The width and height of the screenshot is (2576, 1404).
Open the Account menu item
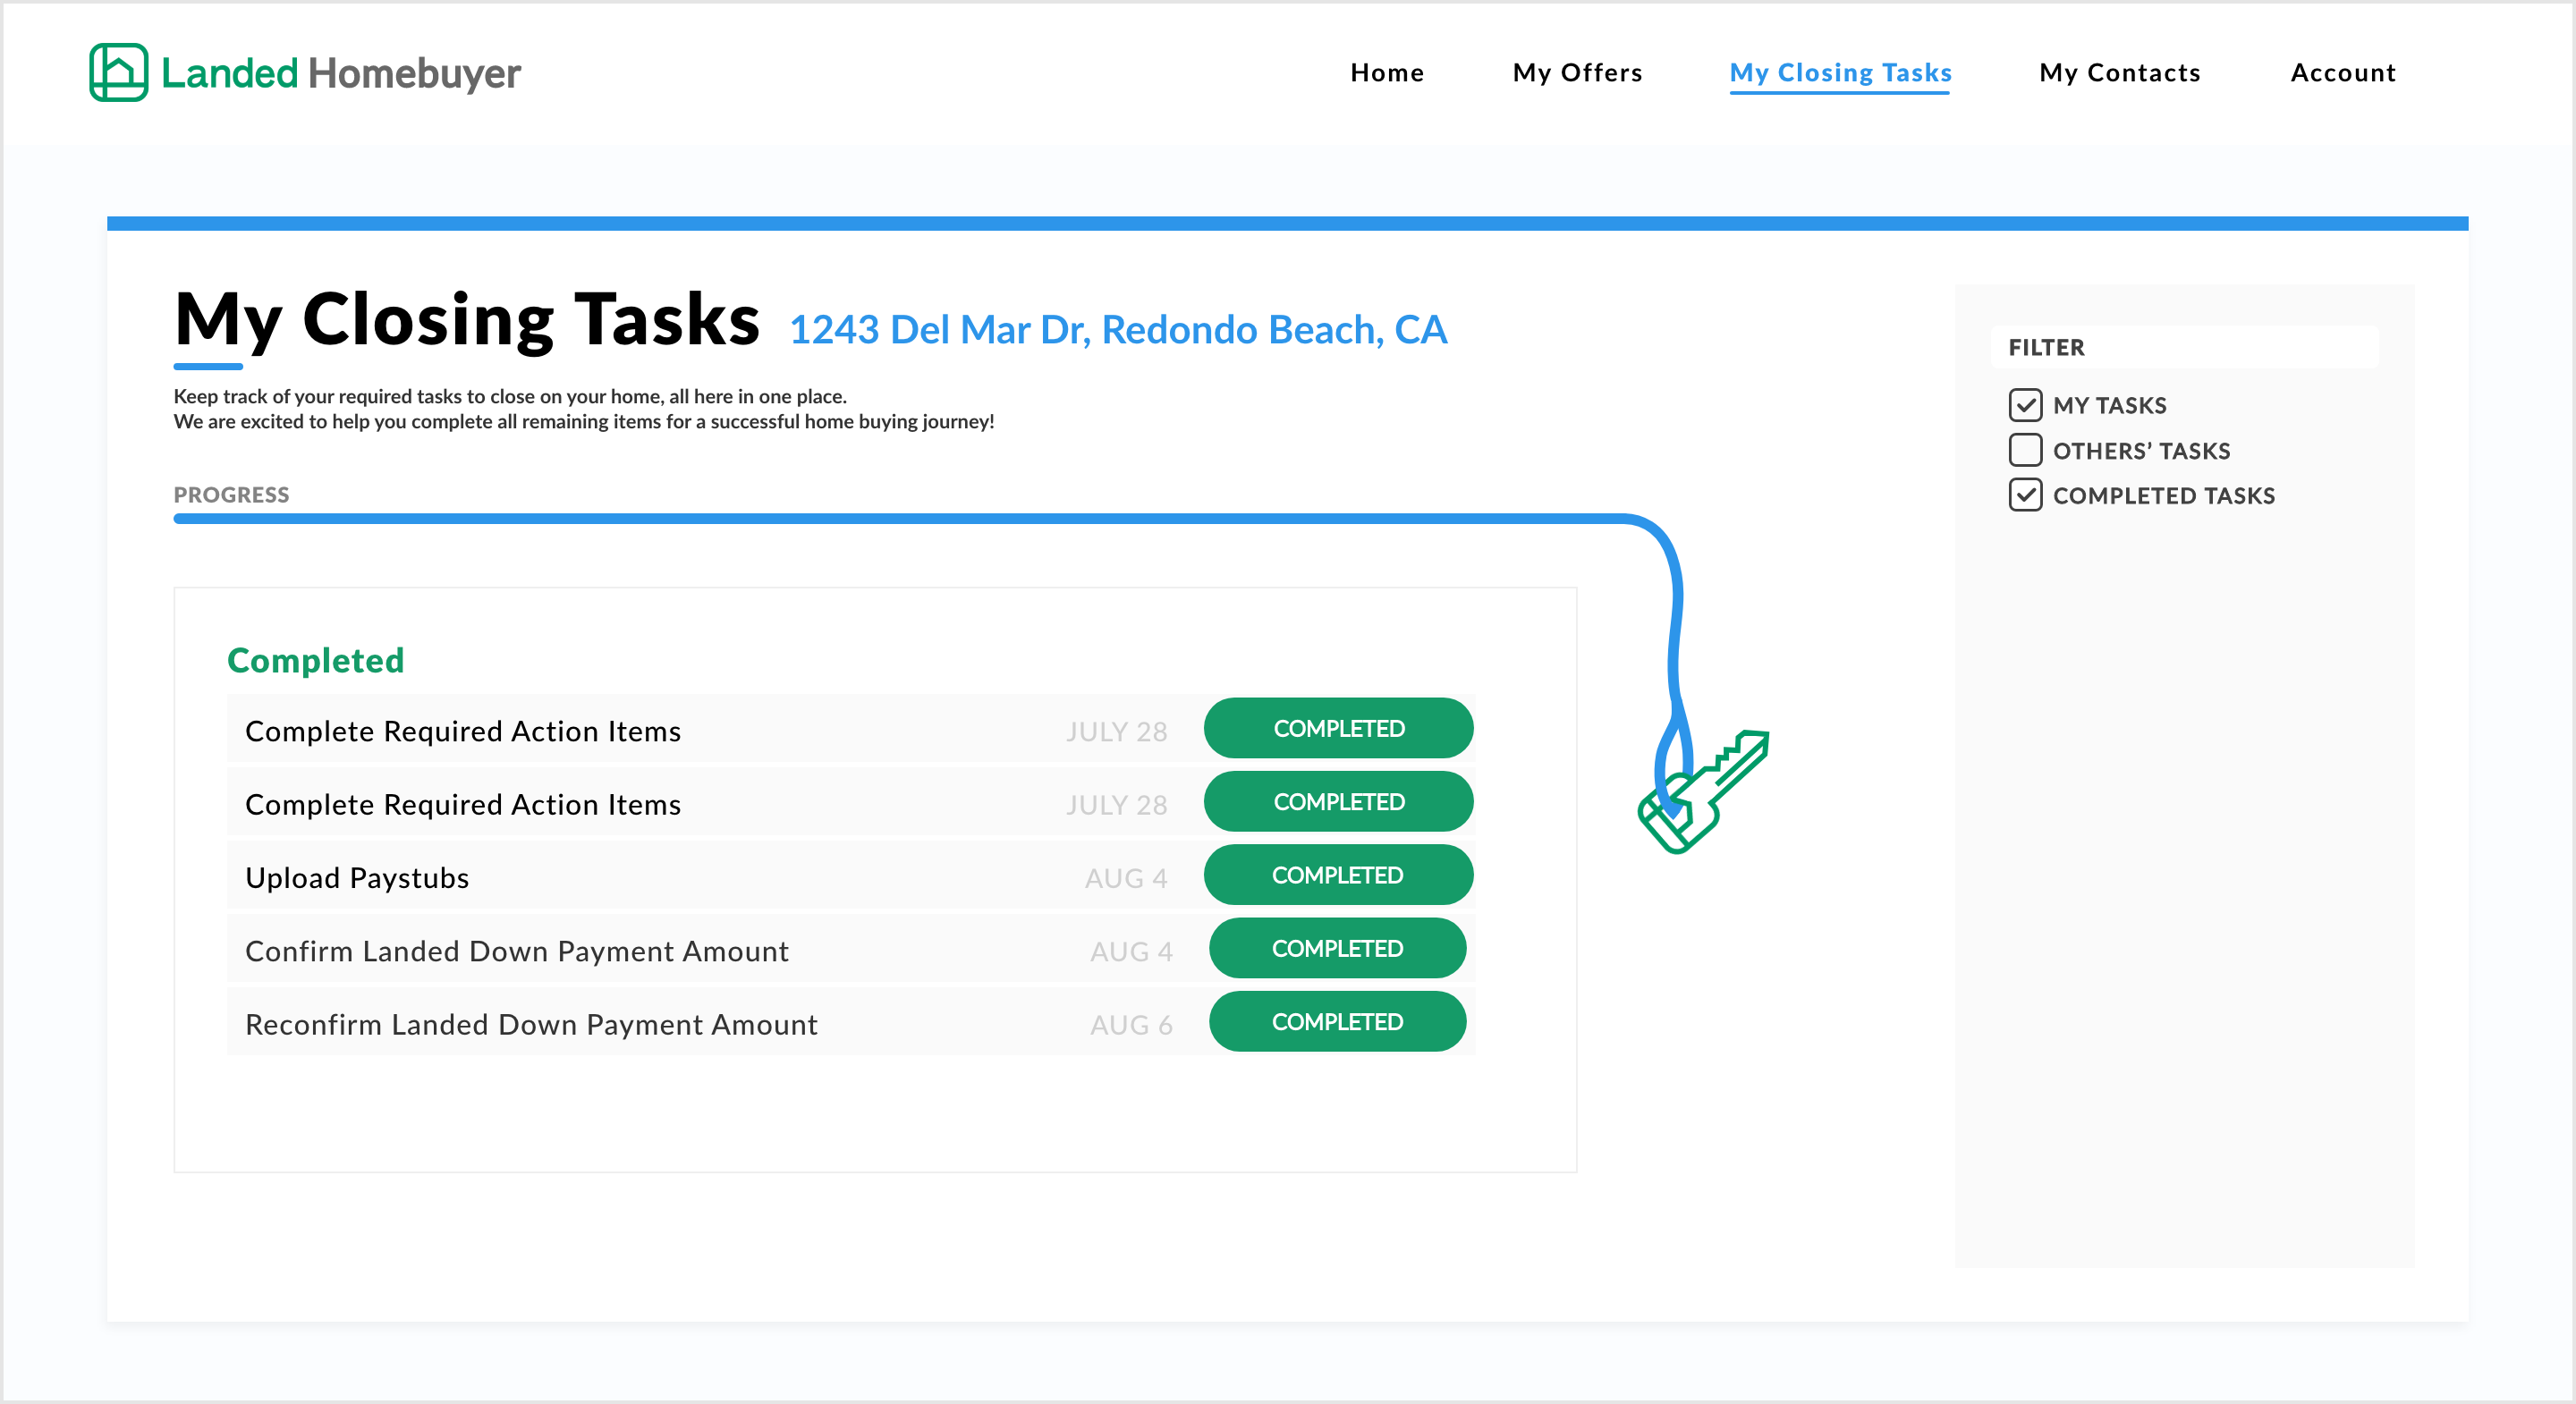[x=2343, y=73]
